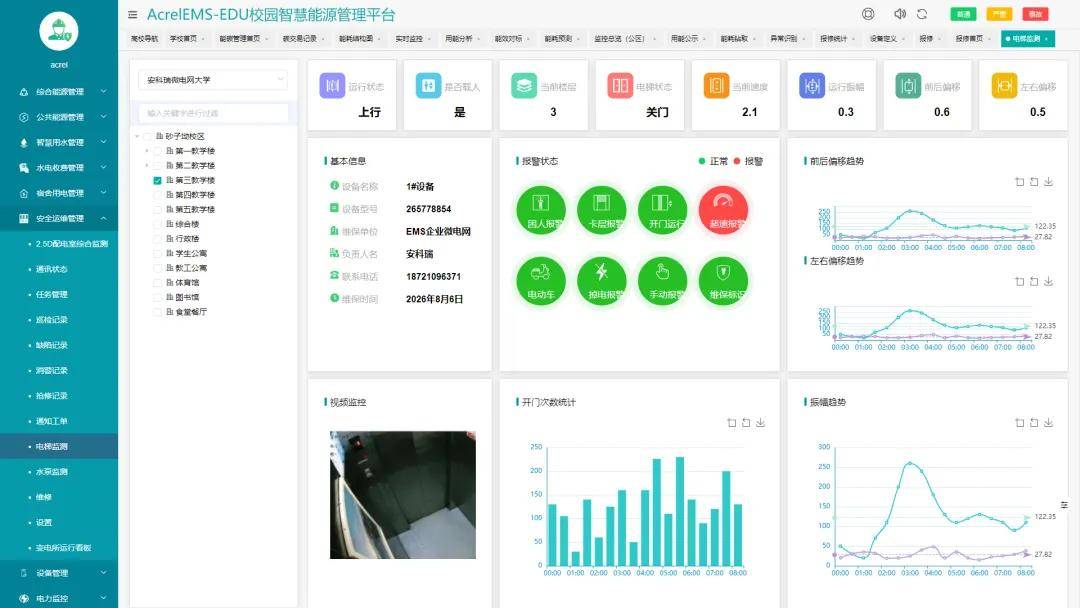Click the red 超速报警 overspeed alarm icon
The image size is (1080, 608).
pyautogui.click(x=723, y=209)
